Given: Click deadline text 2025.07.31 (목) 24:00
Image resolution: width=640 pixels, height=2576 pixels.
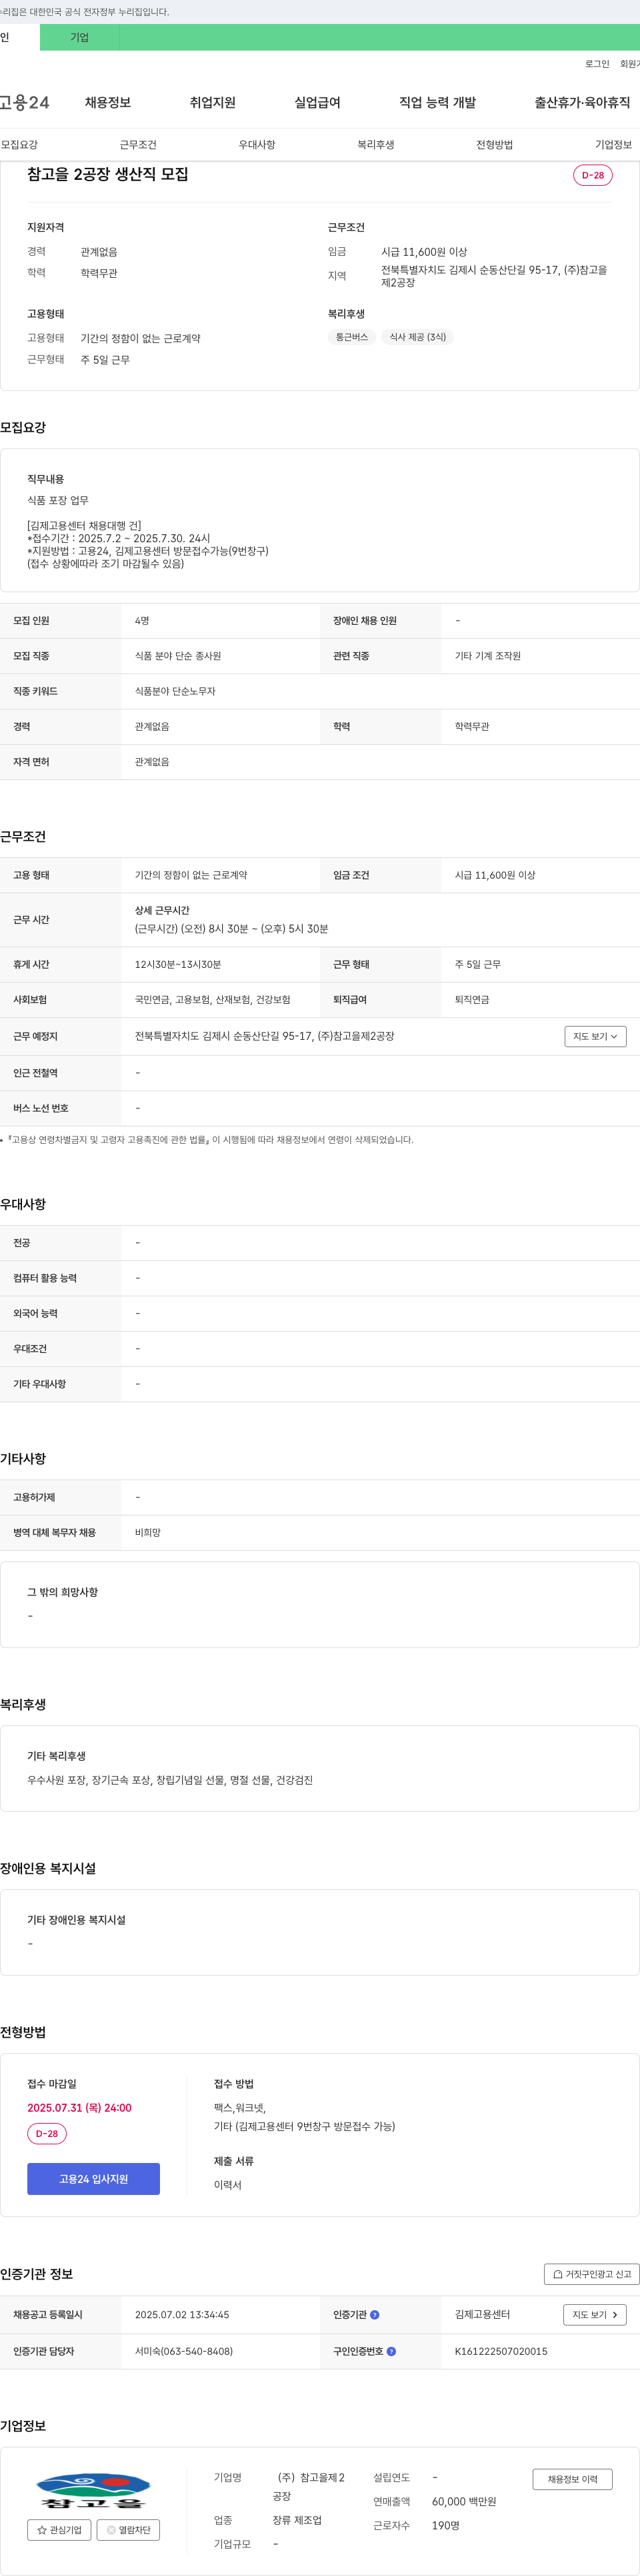Looking at the screenshot, I should click(79, 2107).
